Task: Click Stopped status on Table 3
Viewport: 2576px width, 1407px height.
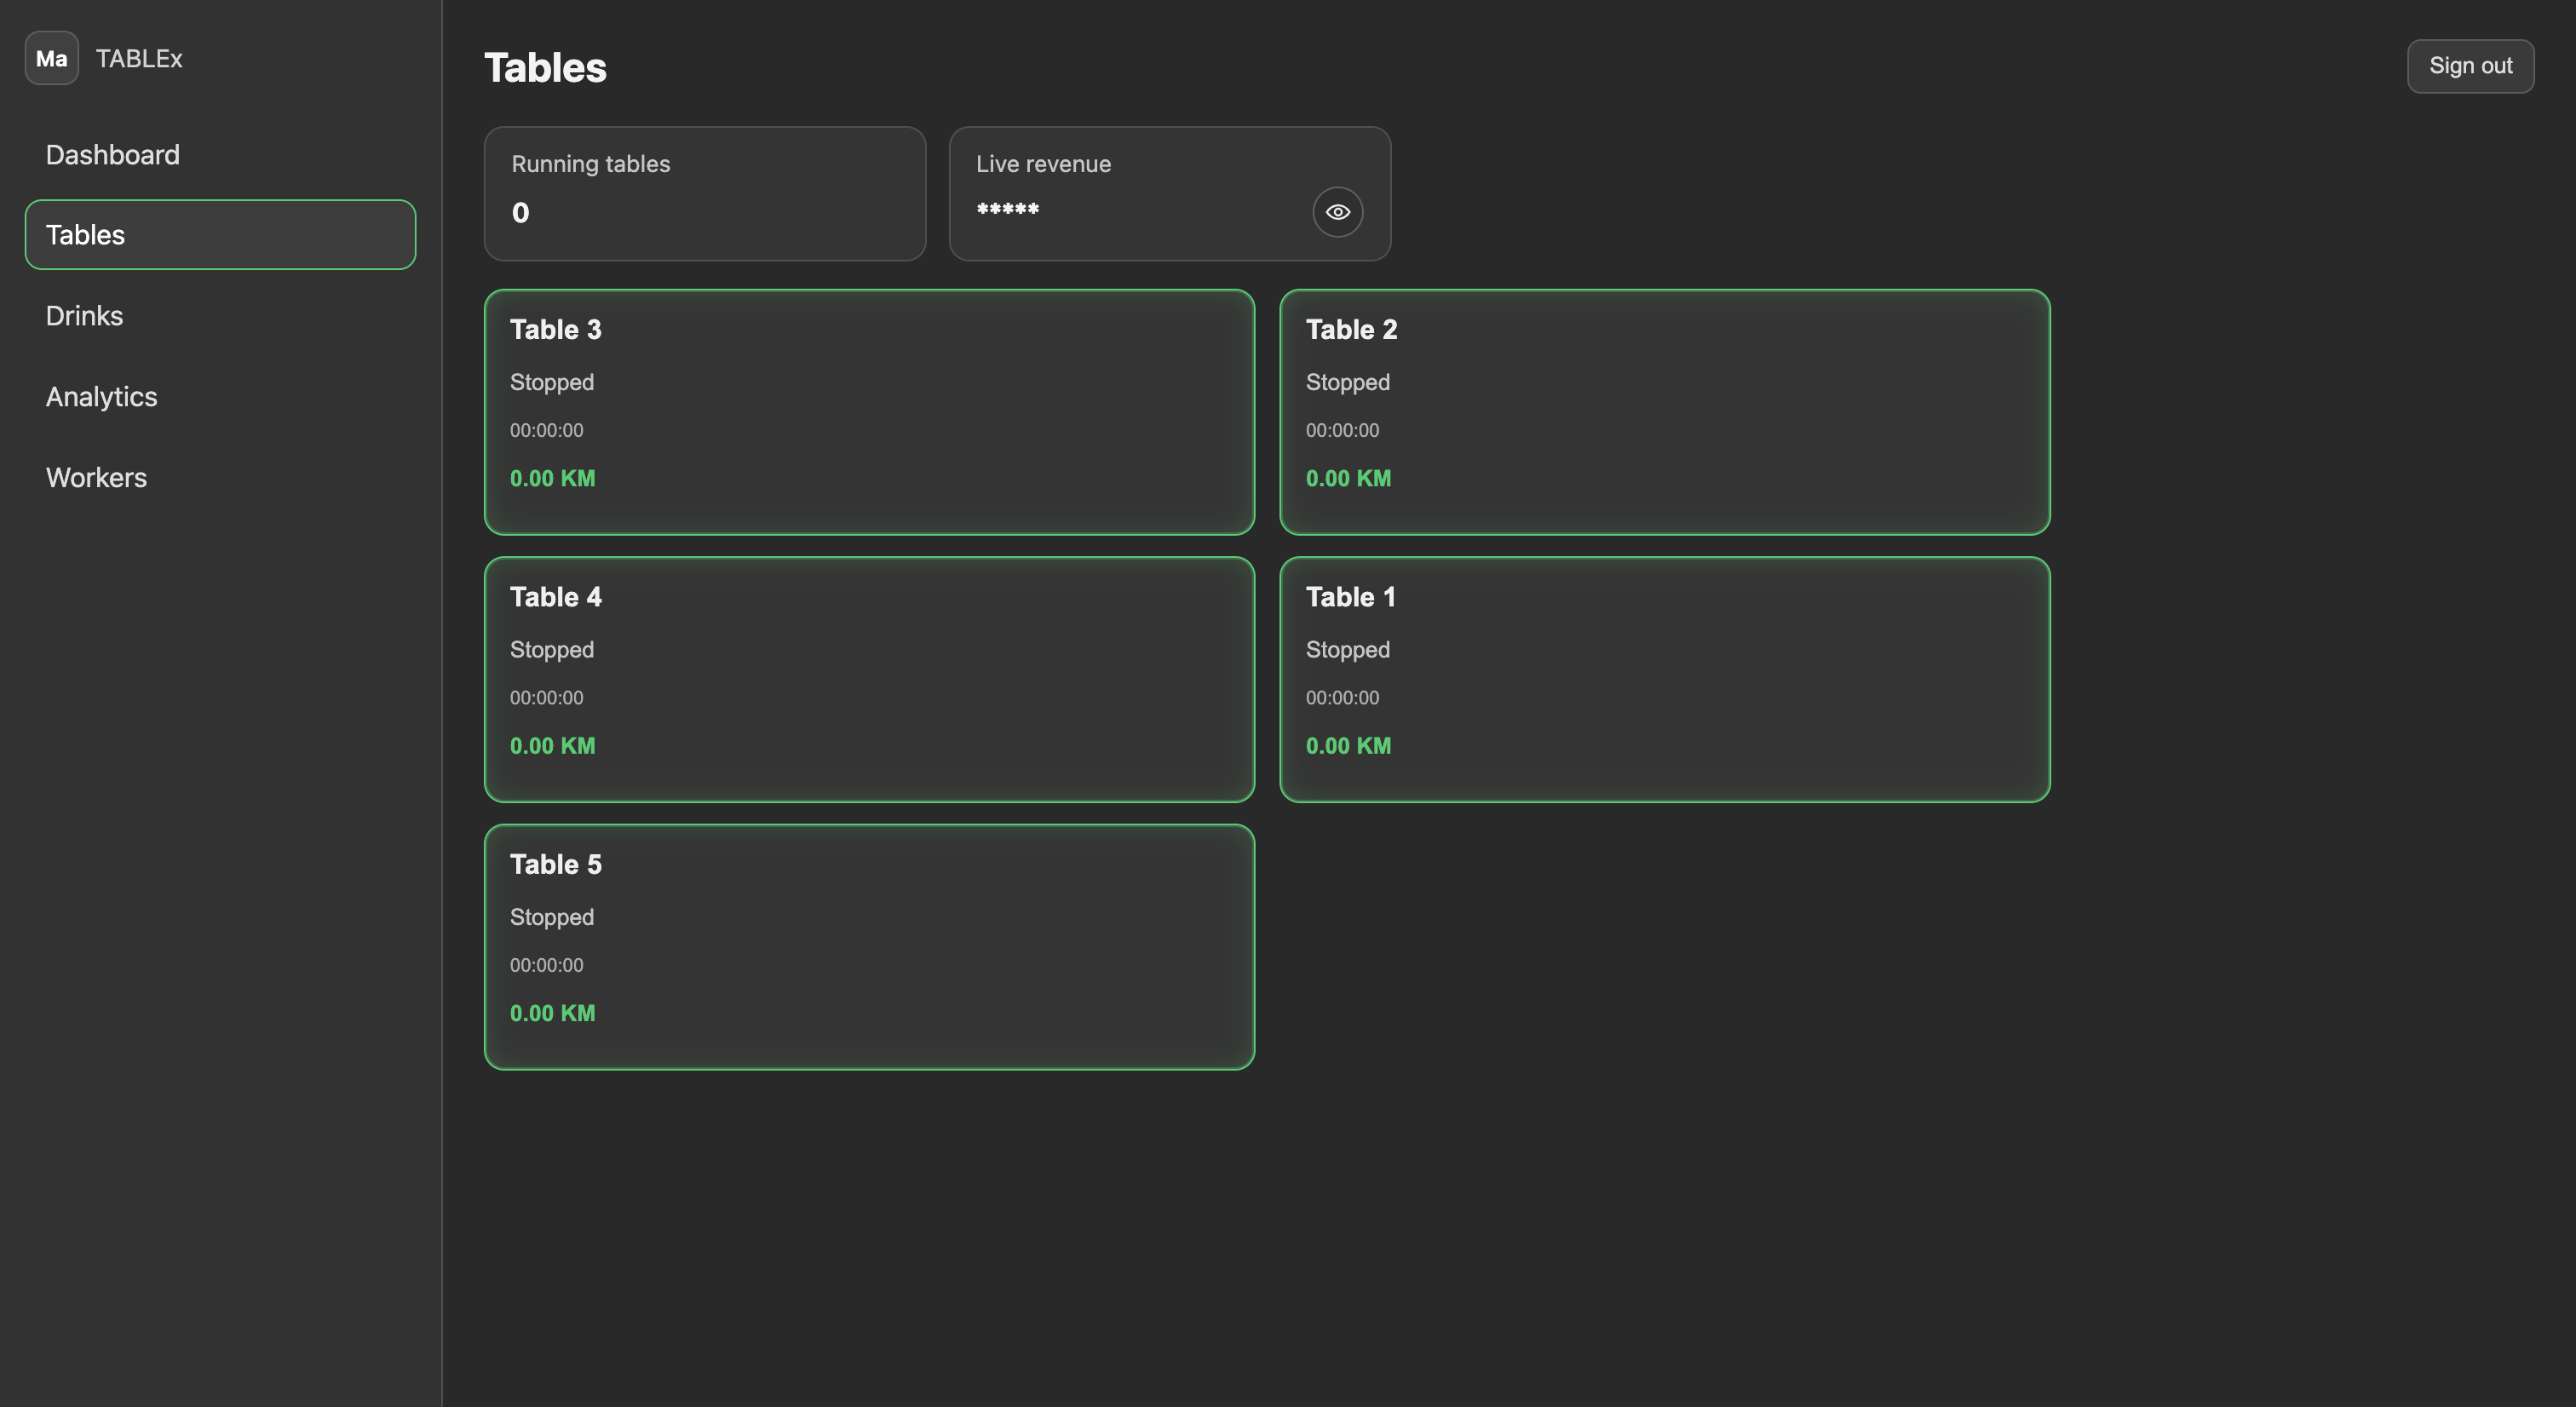Action: pyautogui.click(x=552, y=383)
